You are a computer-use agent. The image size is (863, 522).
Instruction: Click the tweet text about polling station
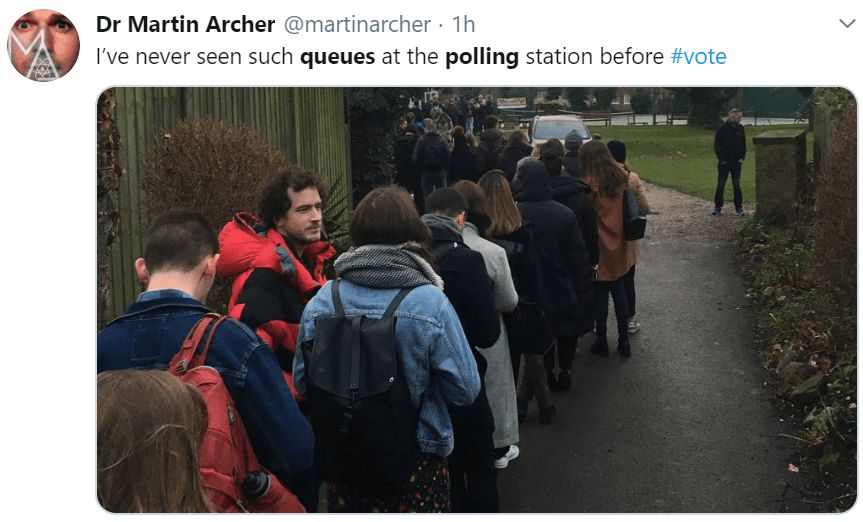pos(411,57)
